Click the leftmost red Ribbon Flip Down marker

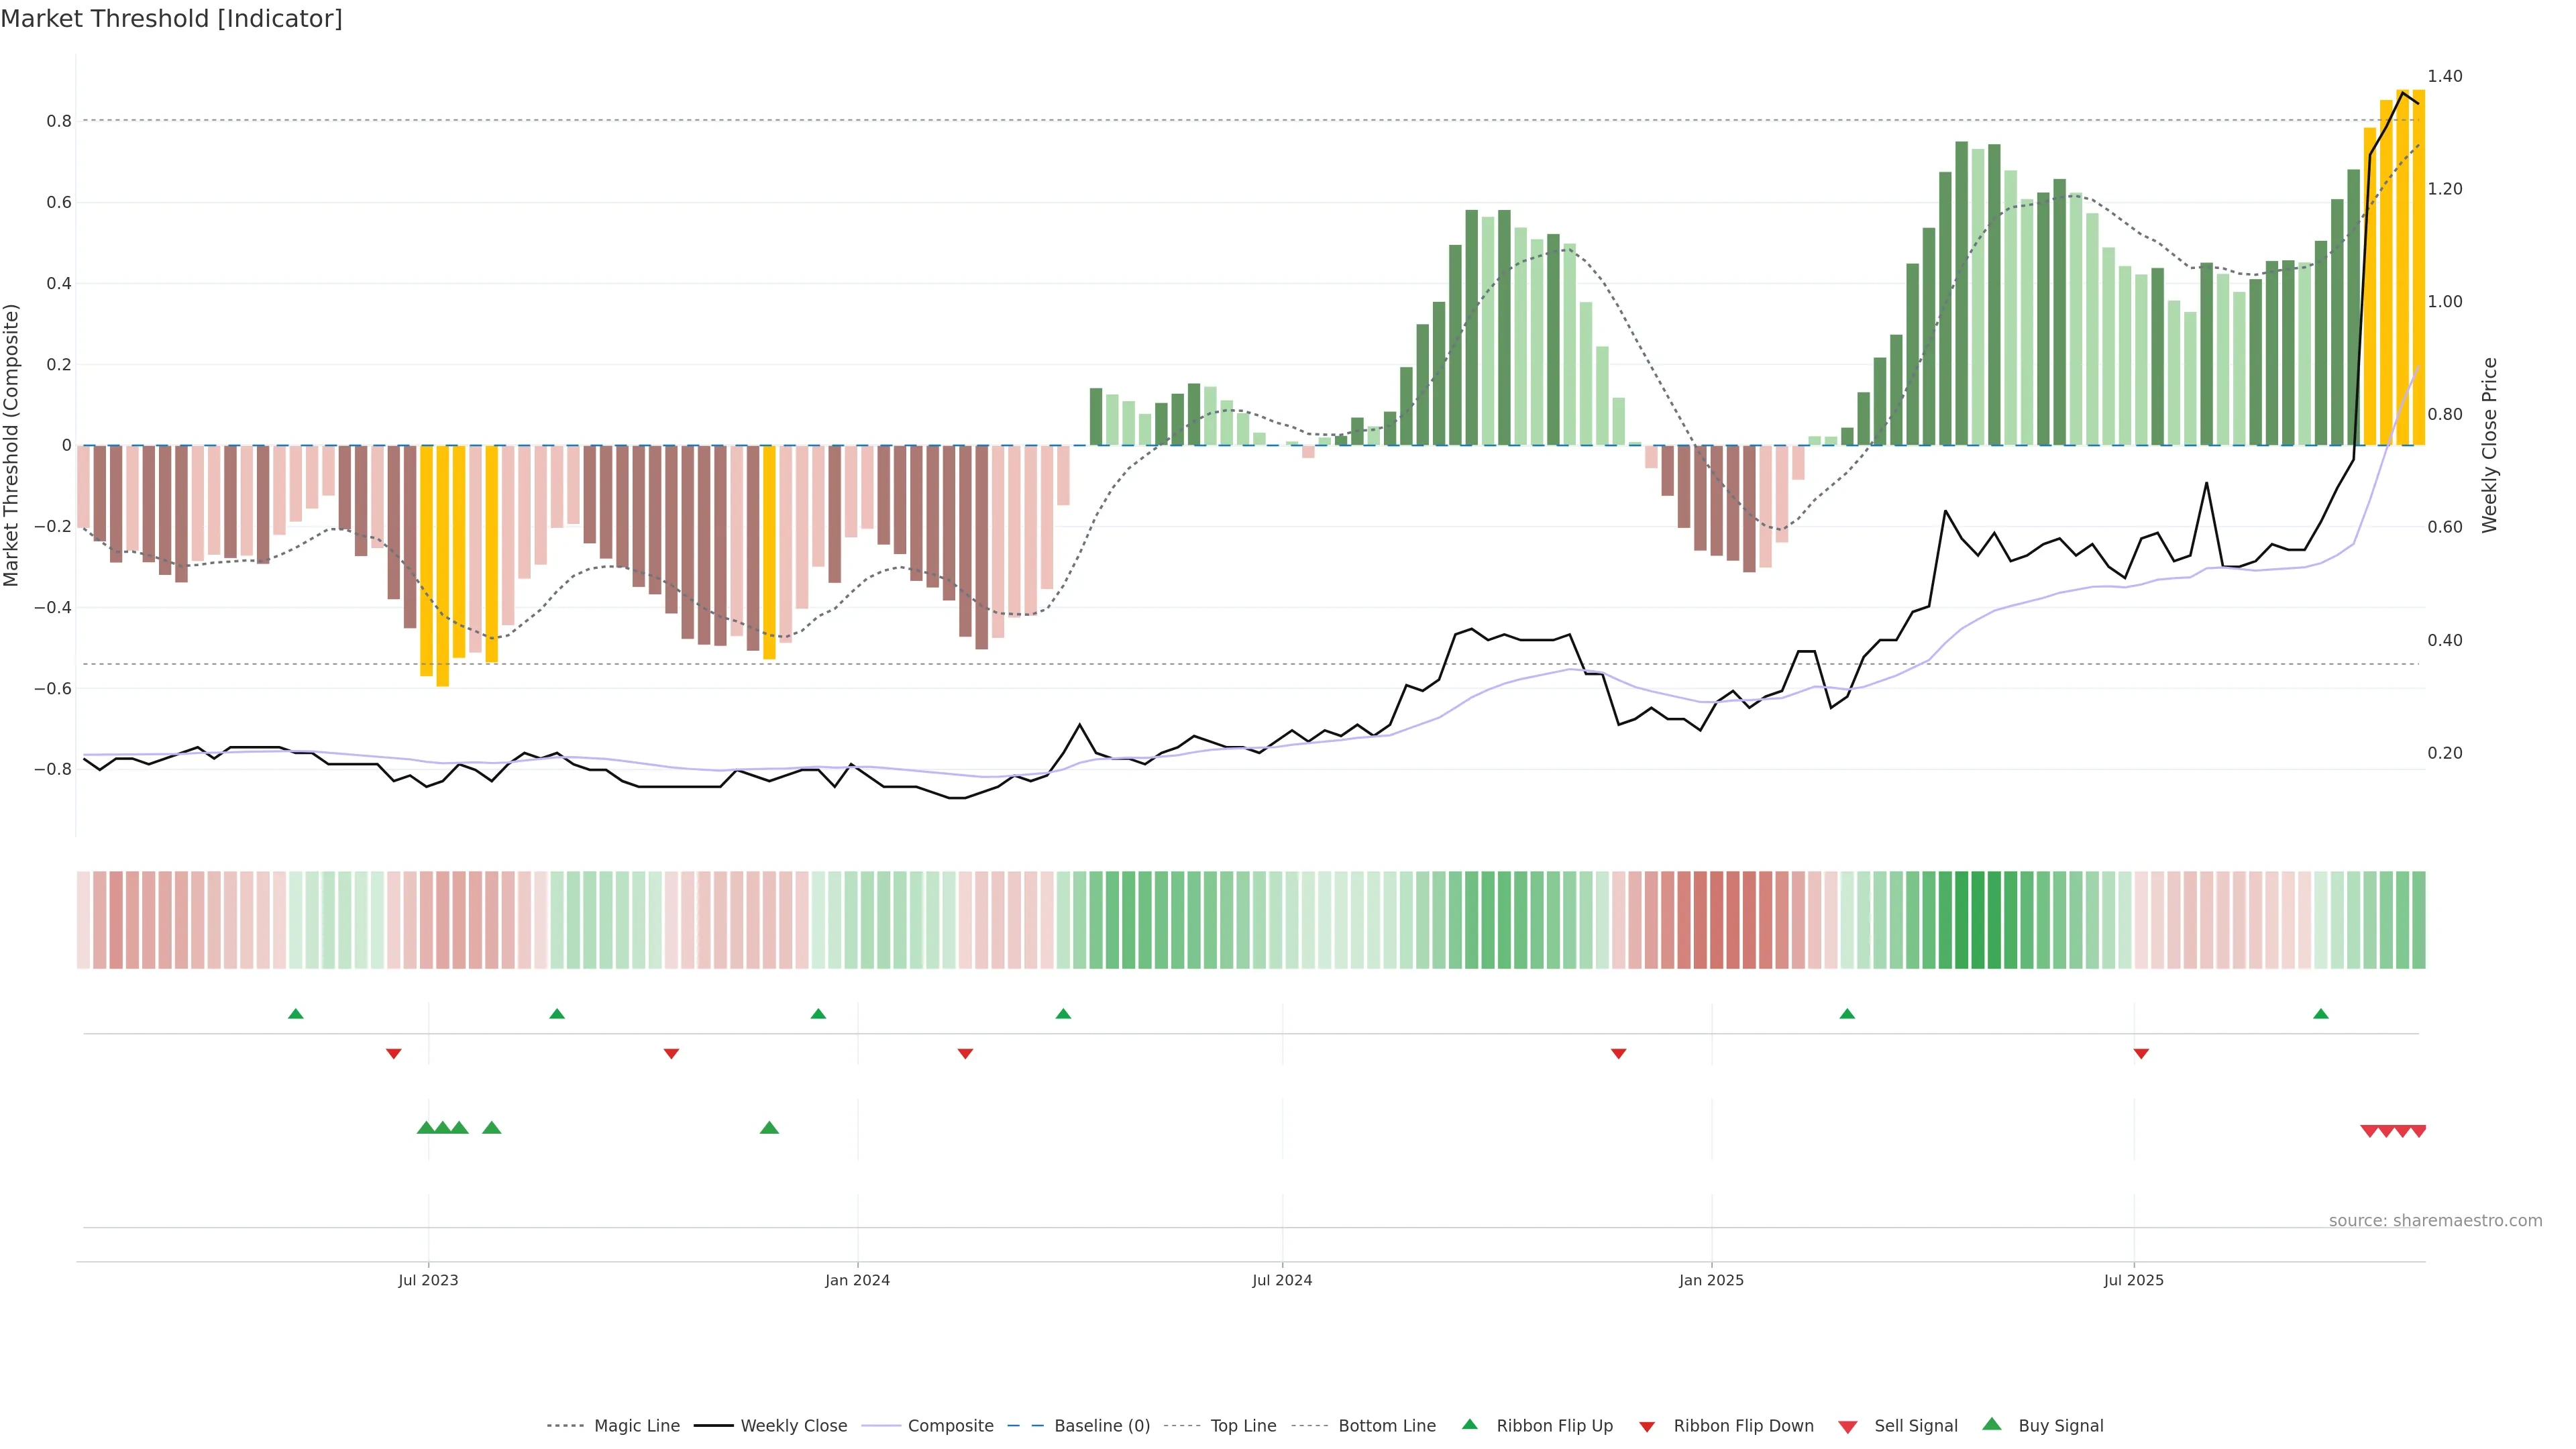(393, 1053)
